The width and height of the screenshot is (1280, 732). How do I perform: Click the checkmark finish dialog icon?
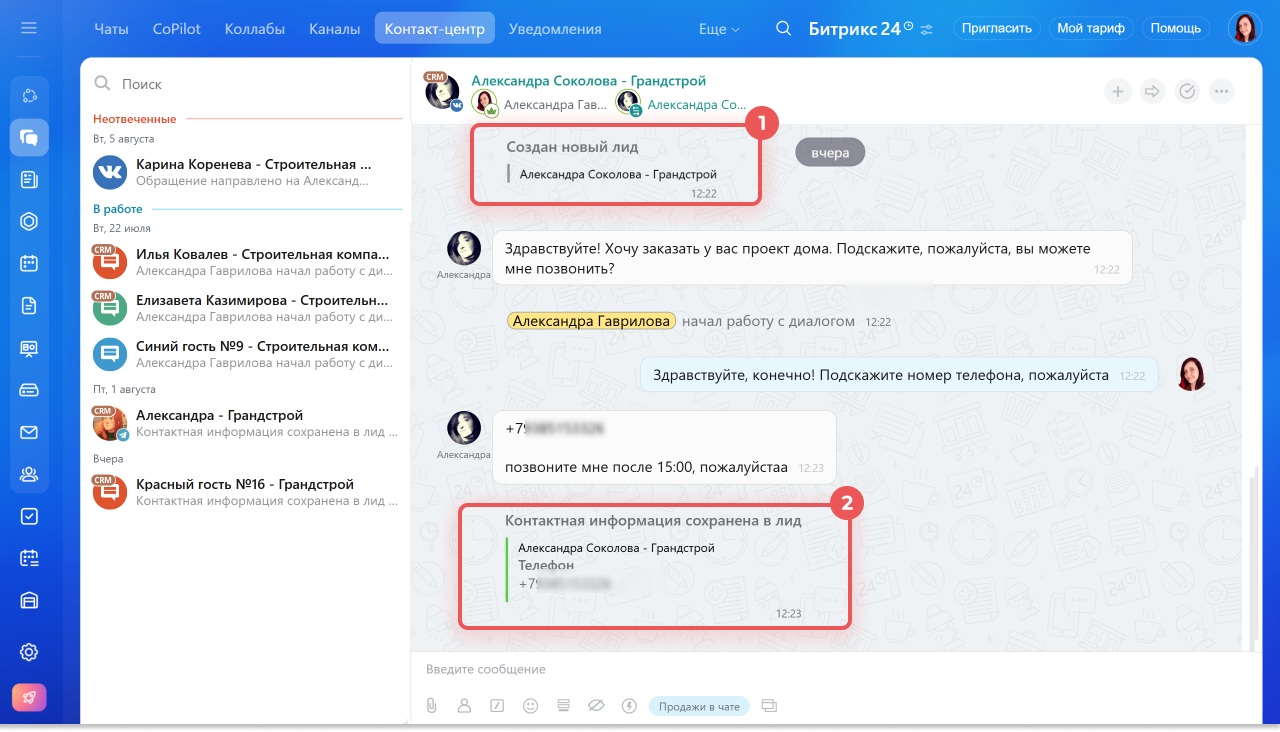click(x=1187, y=92)
